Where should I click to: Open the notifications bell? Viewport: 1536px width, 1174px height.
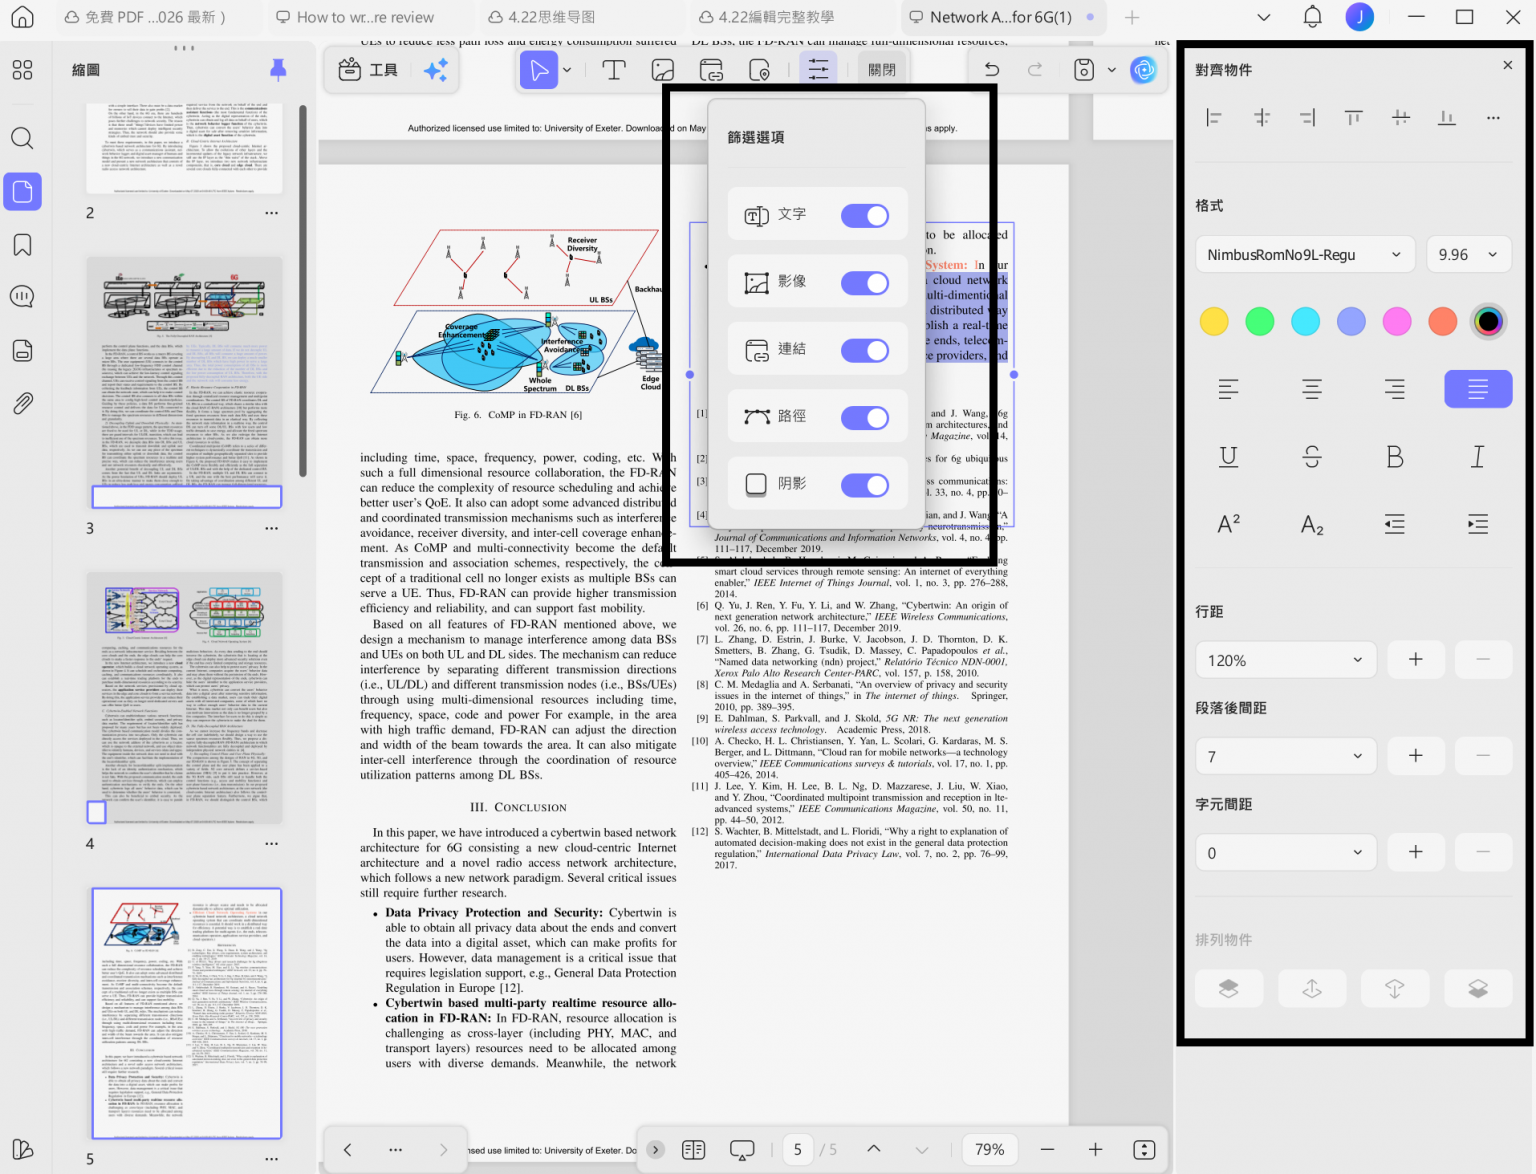pos(1313,17)
